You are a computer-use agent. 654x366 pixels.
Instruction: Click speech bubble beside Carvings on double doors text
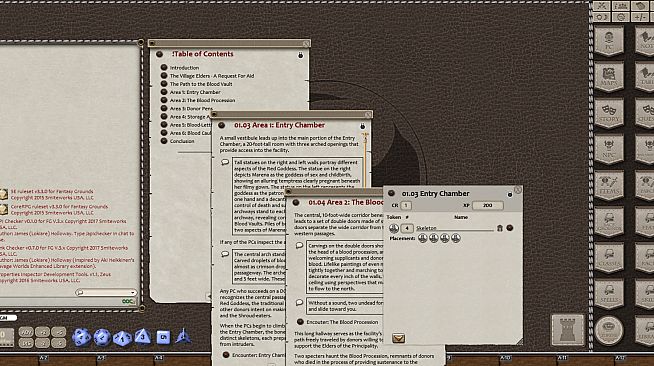pyautogui.click(x=299, y=246)
